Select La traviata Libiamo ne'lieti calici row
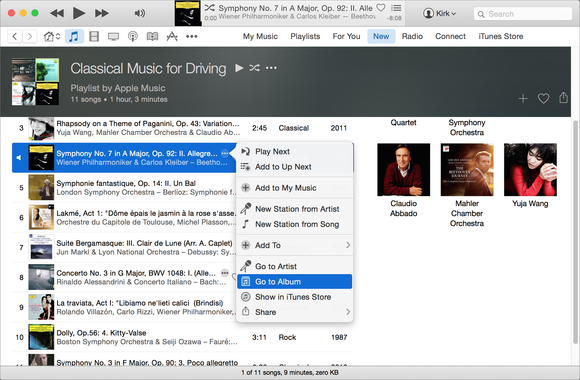 pyautogui.click(x=124, y=307)
